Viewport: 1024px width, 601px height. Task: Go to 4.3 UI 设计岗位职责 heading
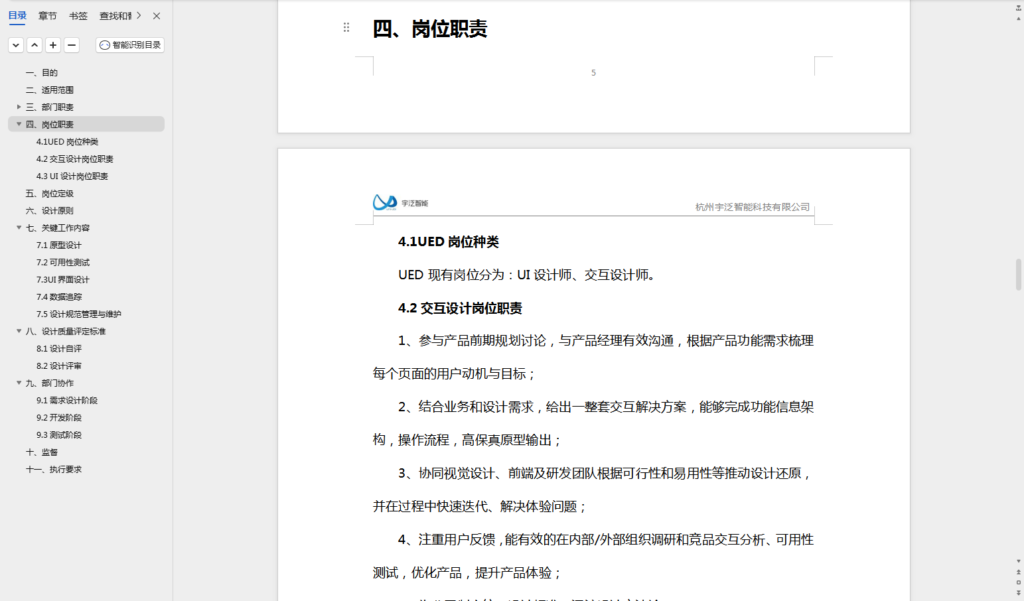click(72, 176)
